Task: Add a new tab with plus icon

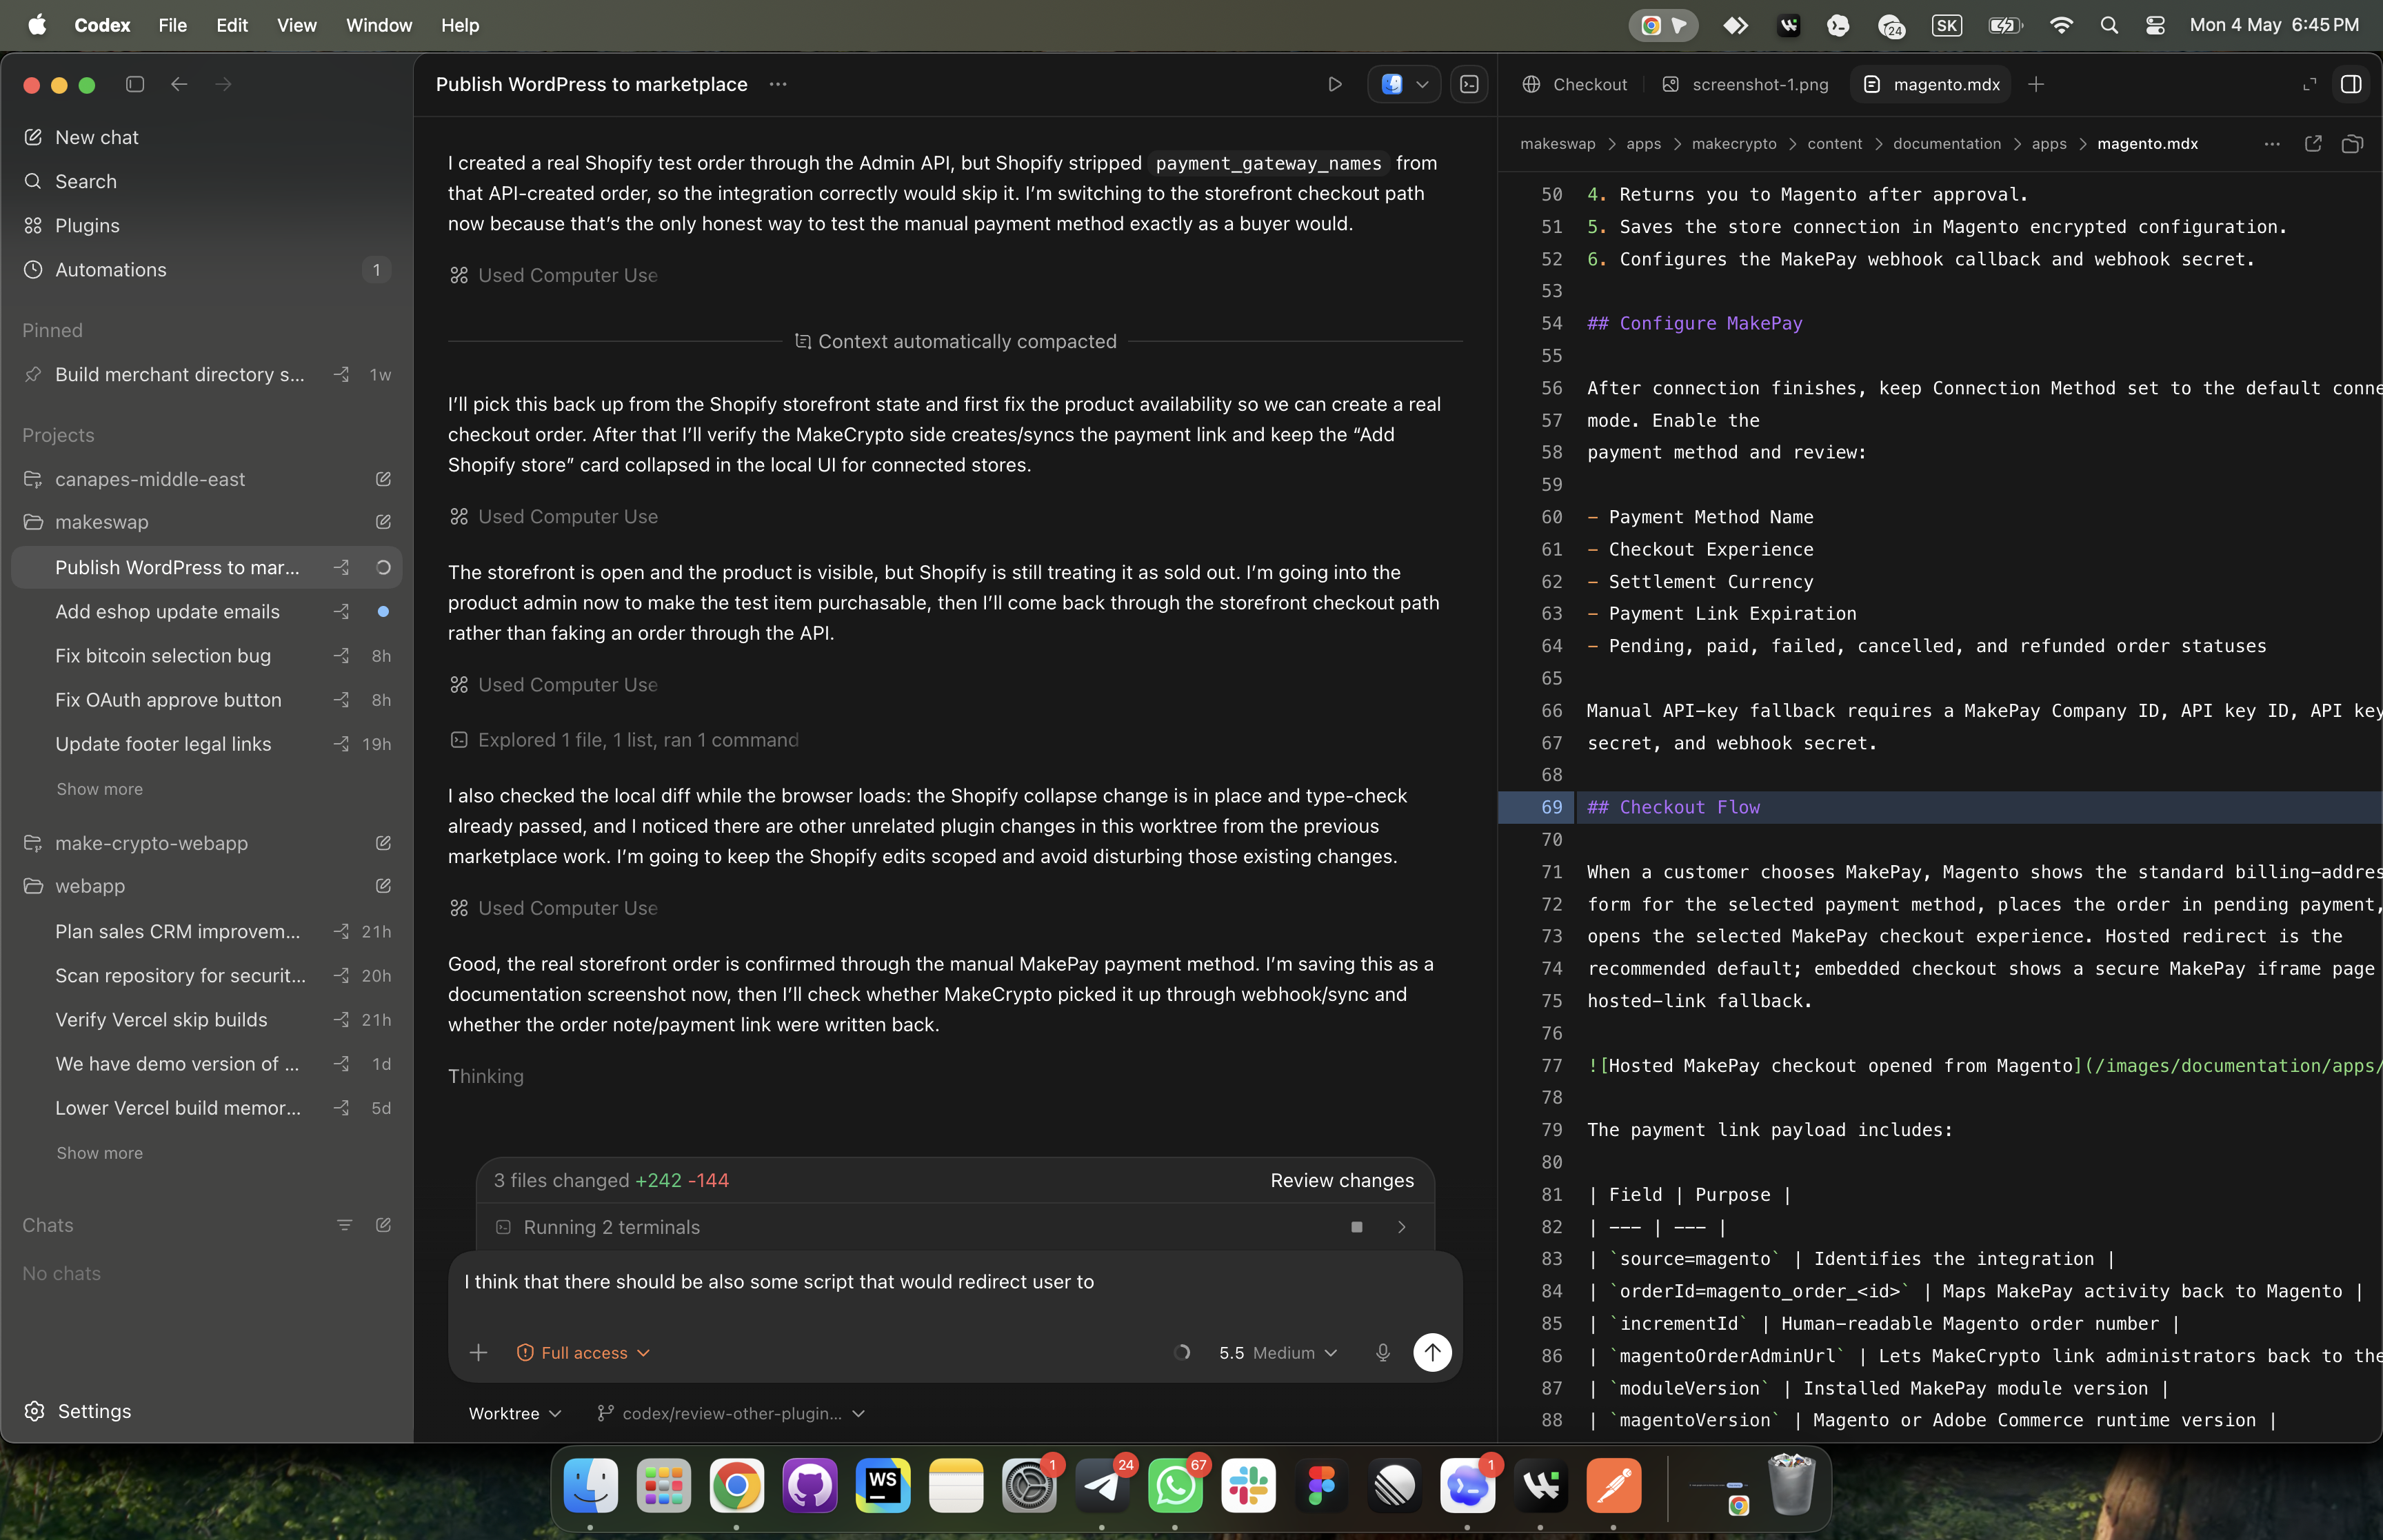Action: click(2036, 85)
